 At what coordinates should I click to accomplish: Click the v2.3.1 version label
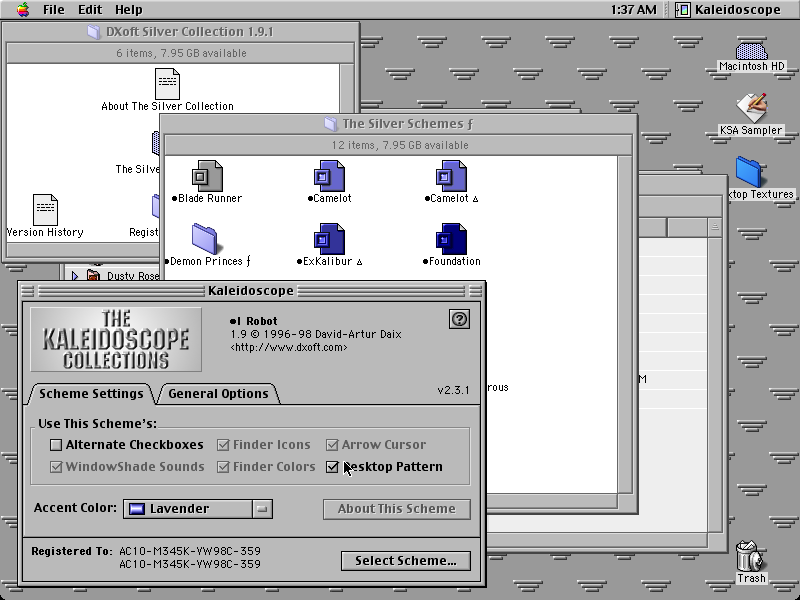(453, 390)
